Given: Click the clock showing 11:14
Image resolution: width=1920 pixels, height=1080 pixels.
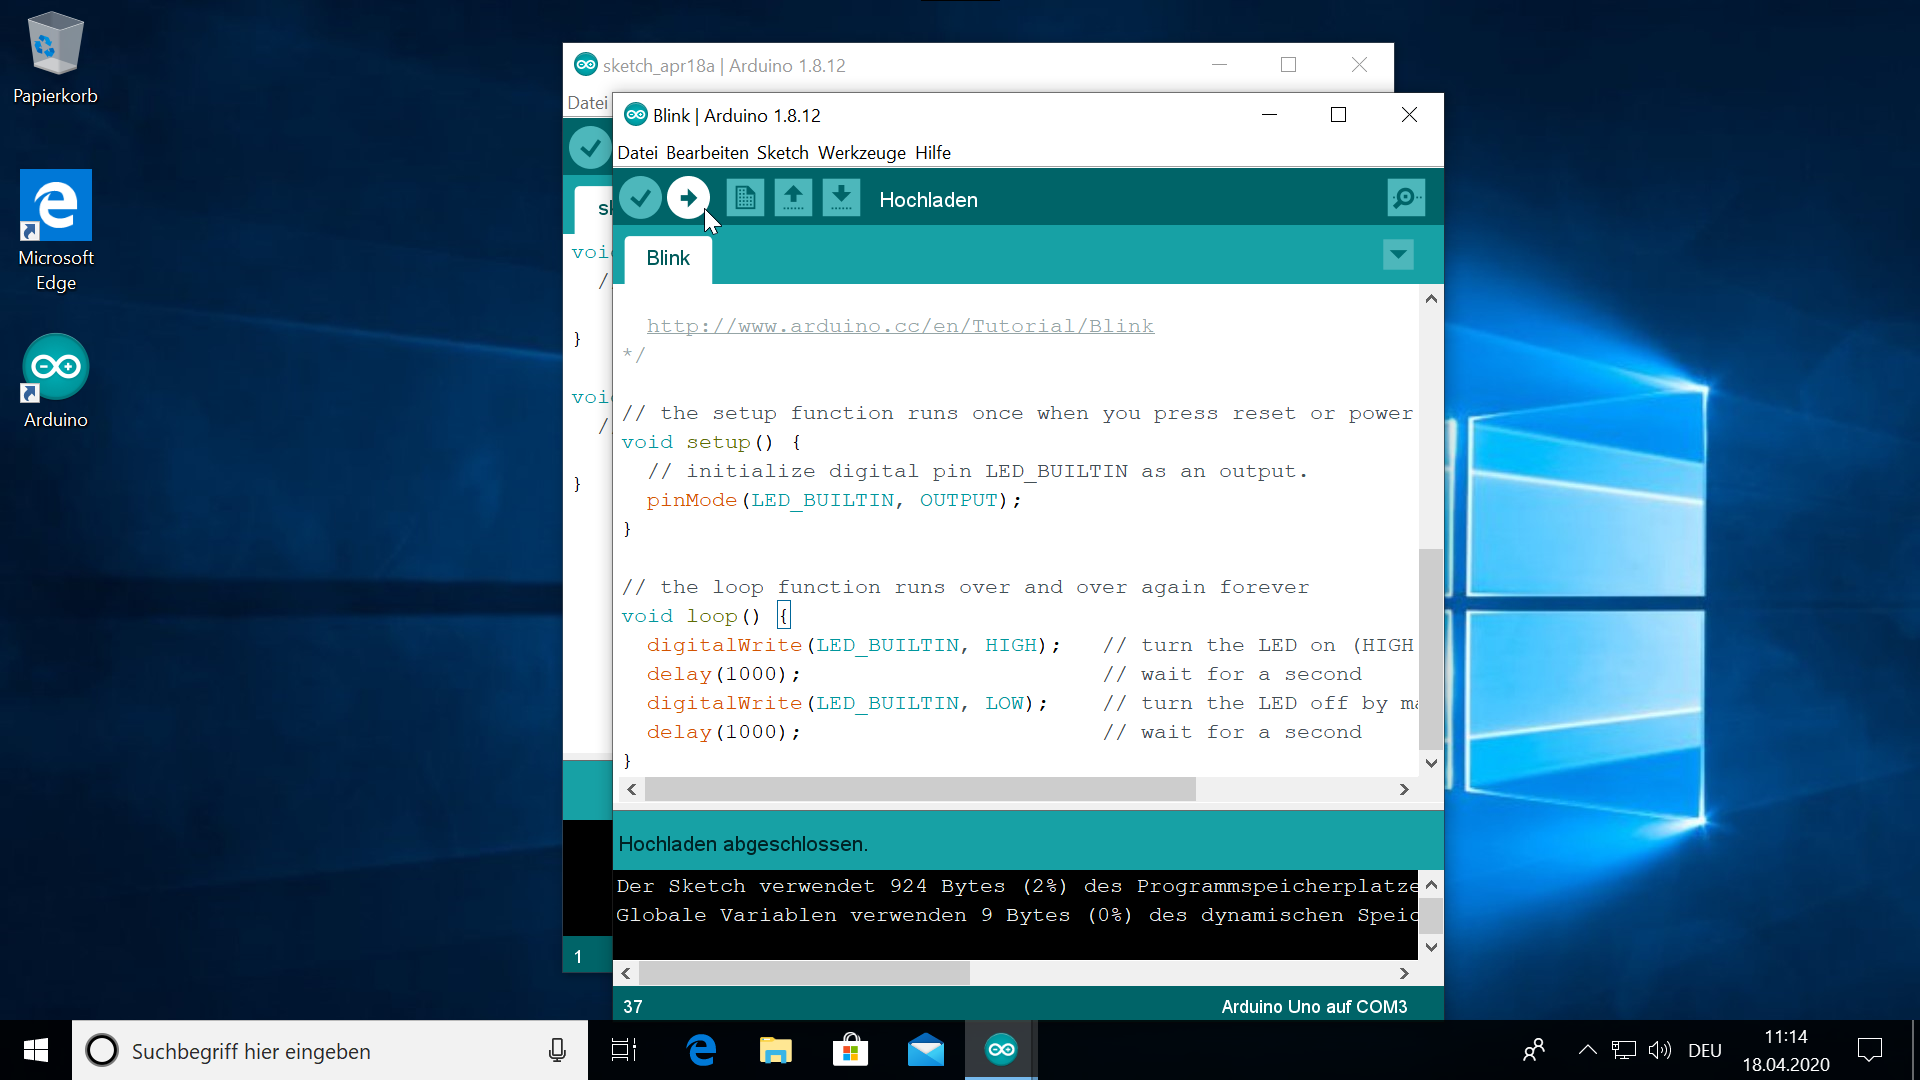Looking at the screenshot, I should click(1786, 1037).
